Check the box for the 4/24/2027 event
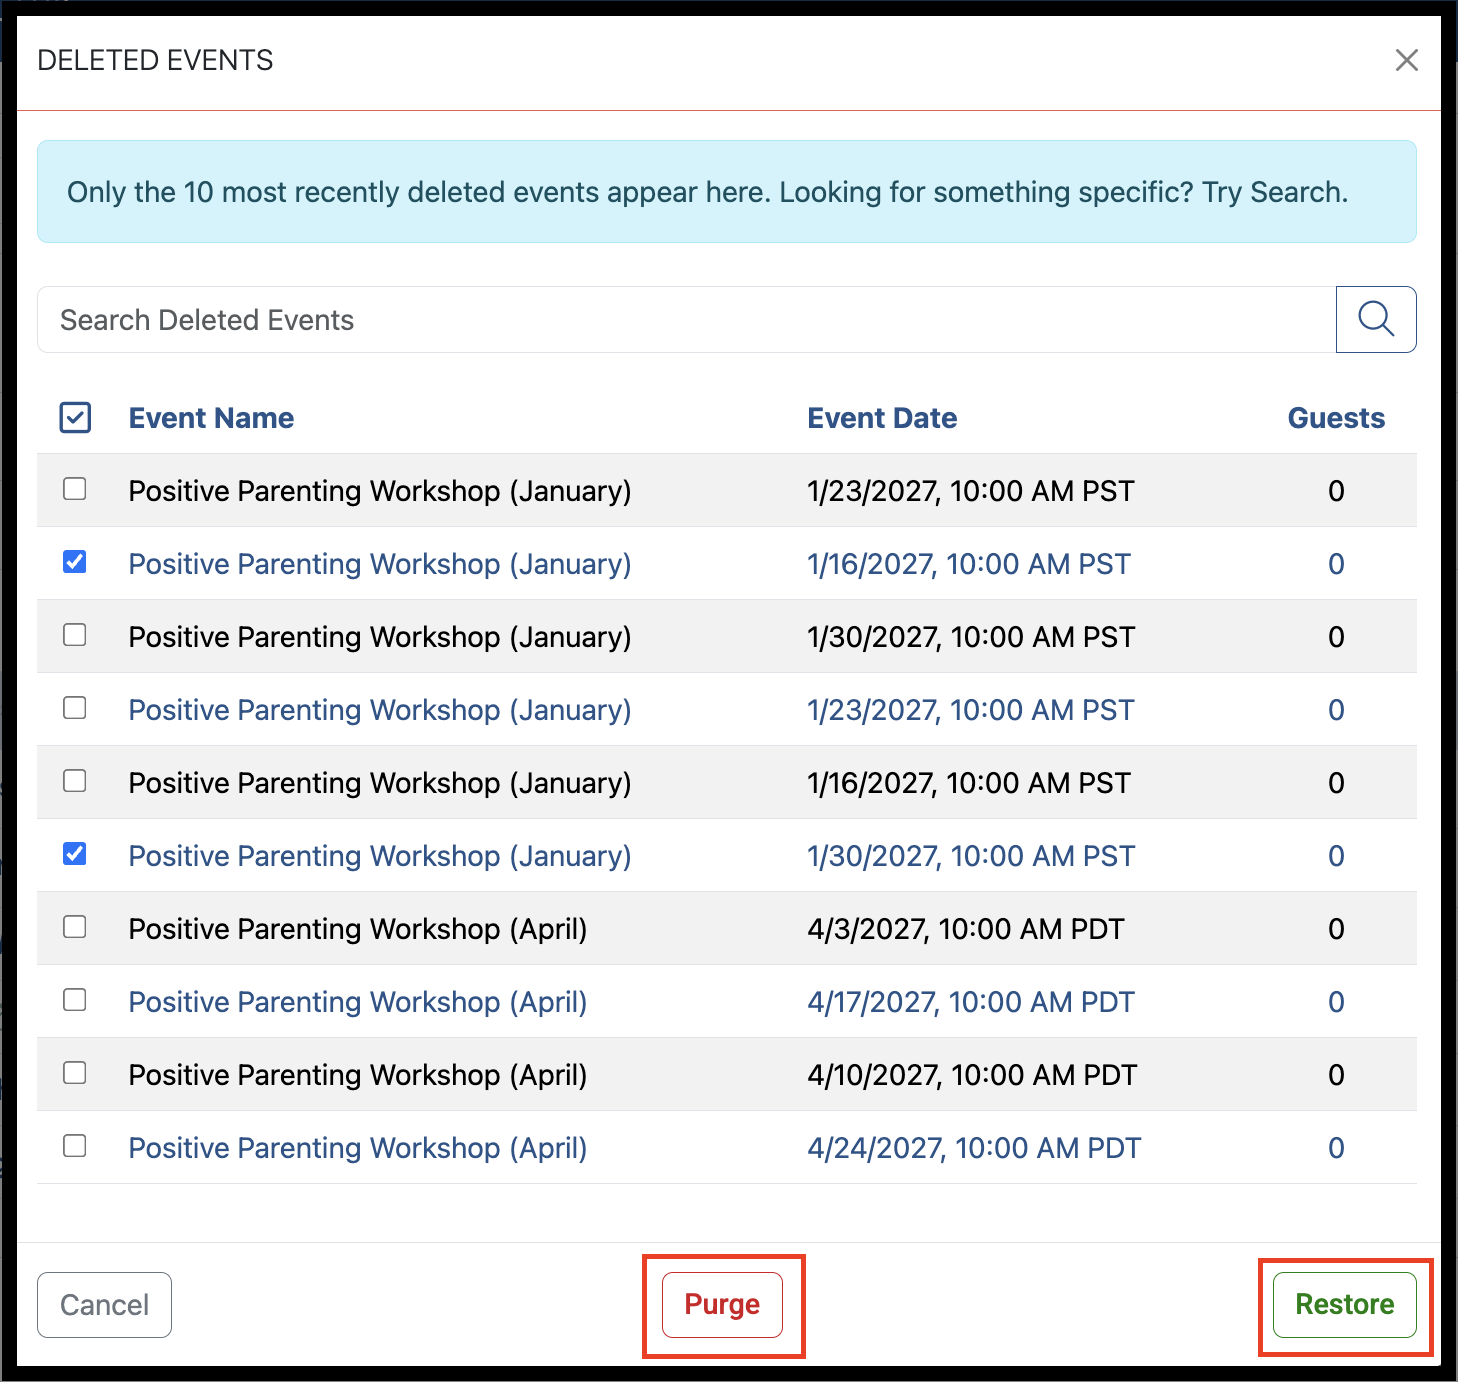Viewport: 1458px width, 1382px height. [x=75, y=1146]
